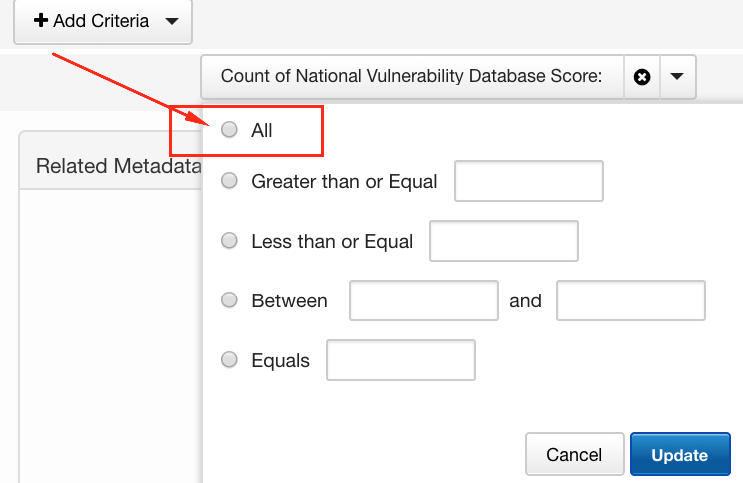Click the Less than or Equal value field

504,241
